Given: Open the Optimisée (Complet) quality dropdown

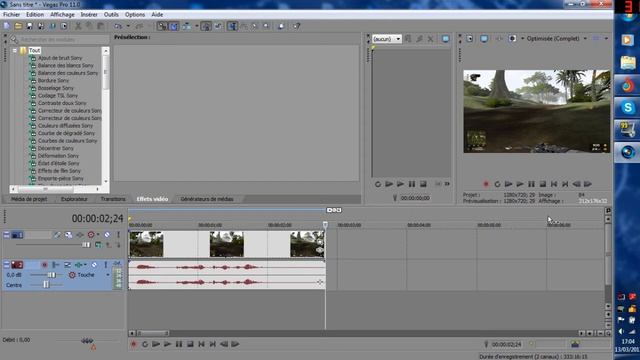Looking at the screenshot, I should (x=585, y=39).
